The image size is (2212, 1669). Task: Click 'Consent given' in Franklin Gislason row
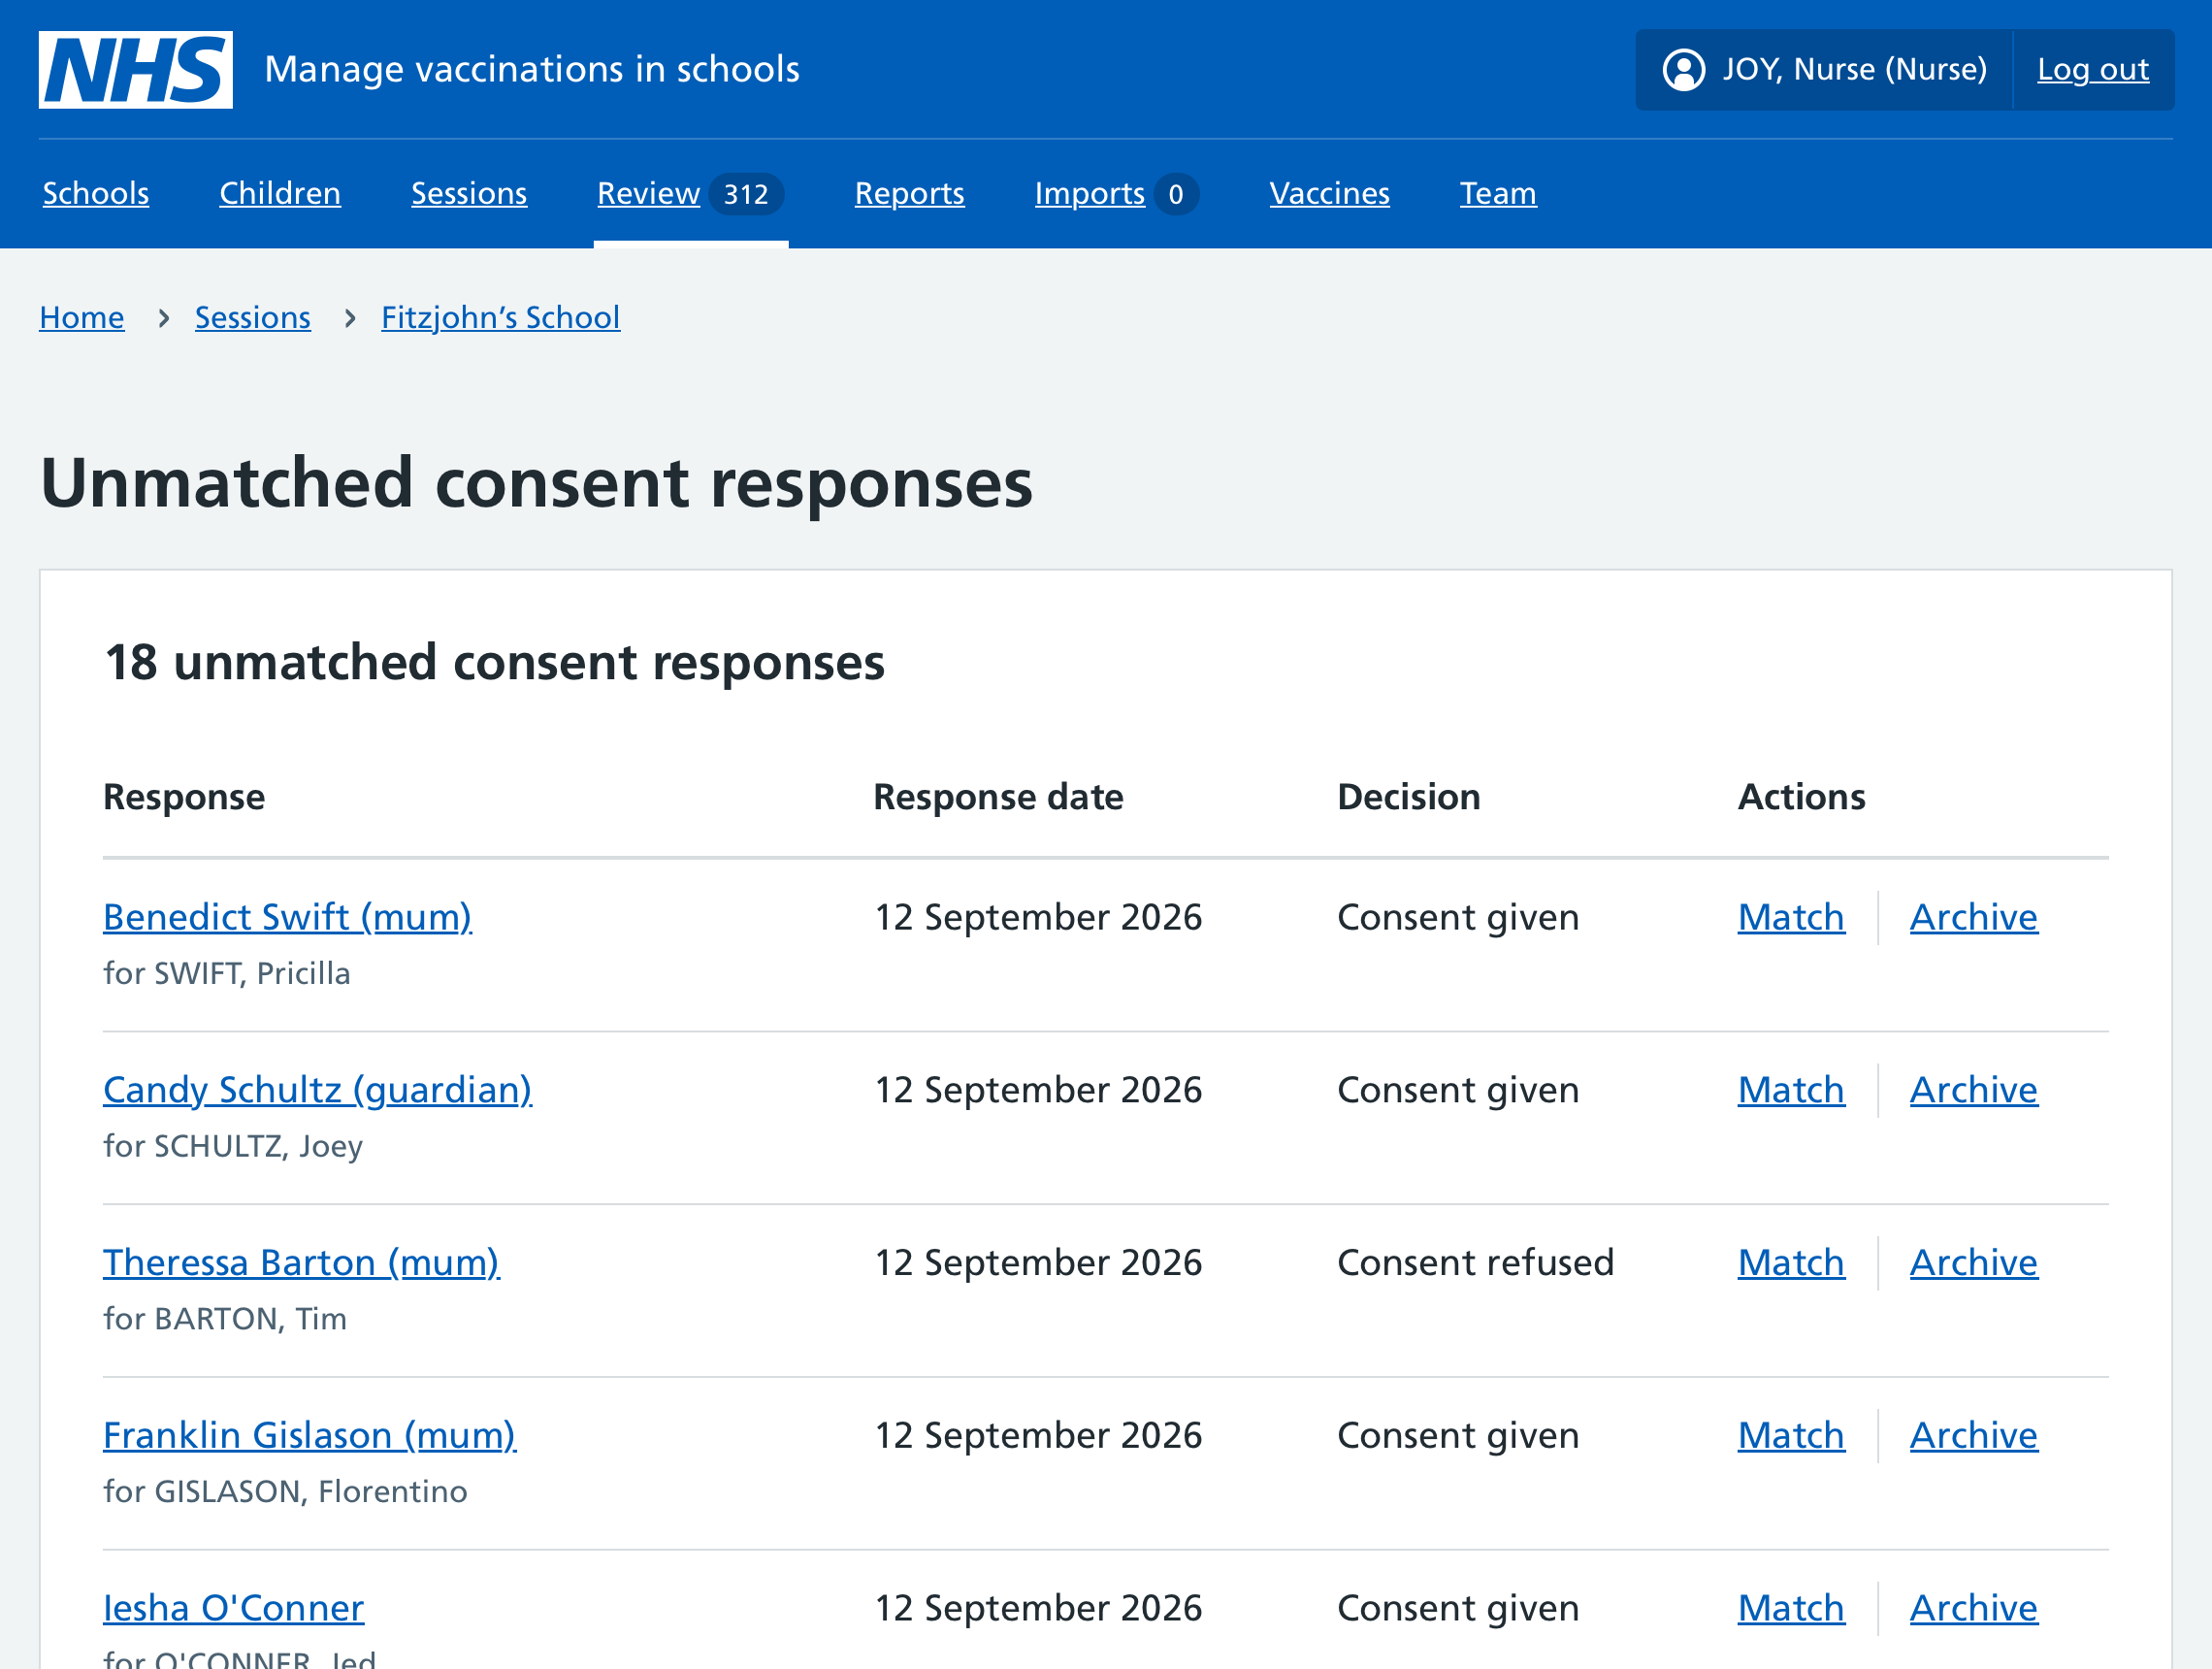(x=1459, y=1436)
